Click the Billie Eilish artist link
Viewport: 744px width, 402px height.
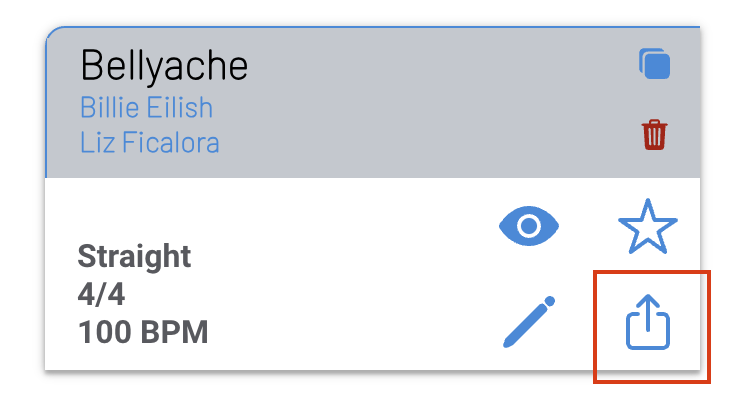(146, 107)
